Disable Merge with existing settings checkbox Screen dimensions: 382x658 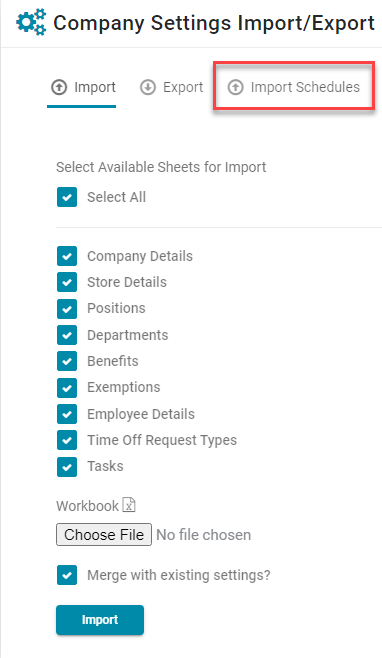(67, 575)
